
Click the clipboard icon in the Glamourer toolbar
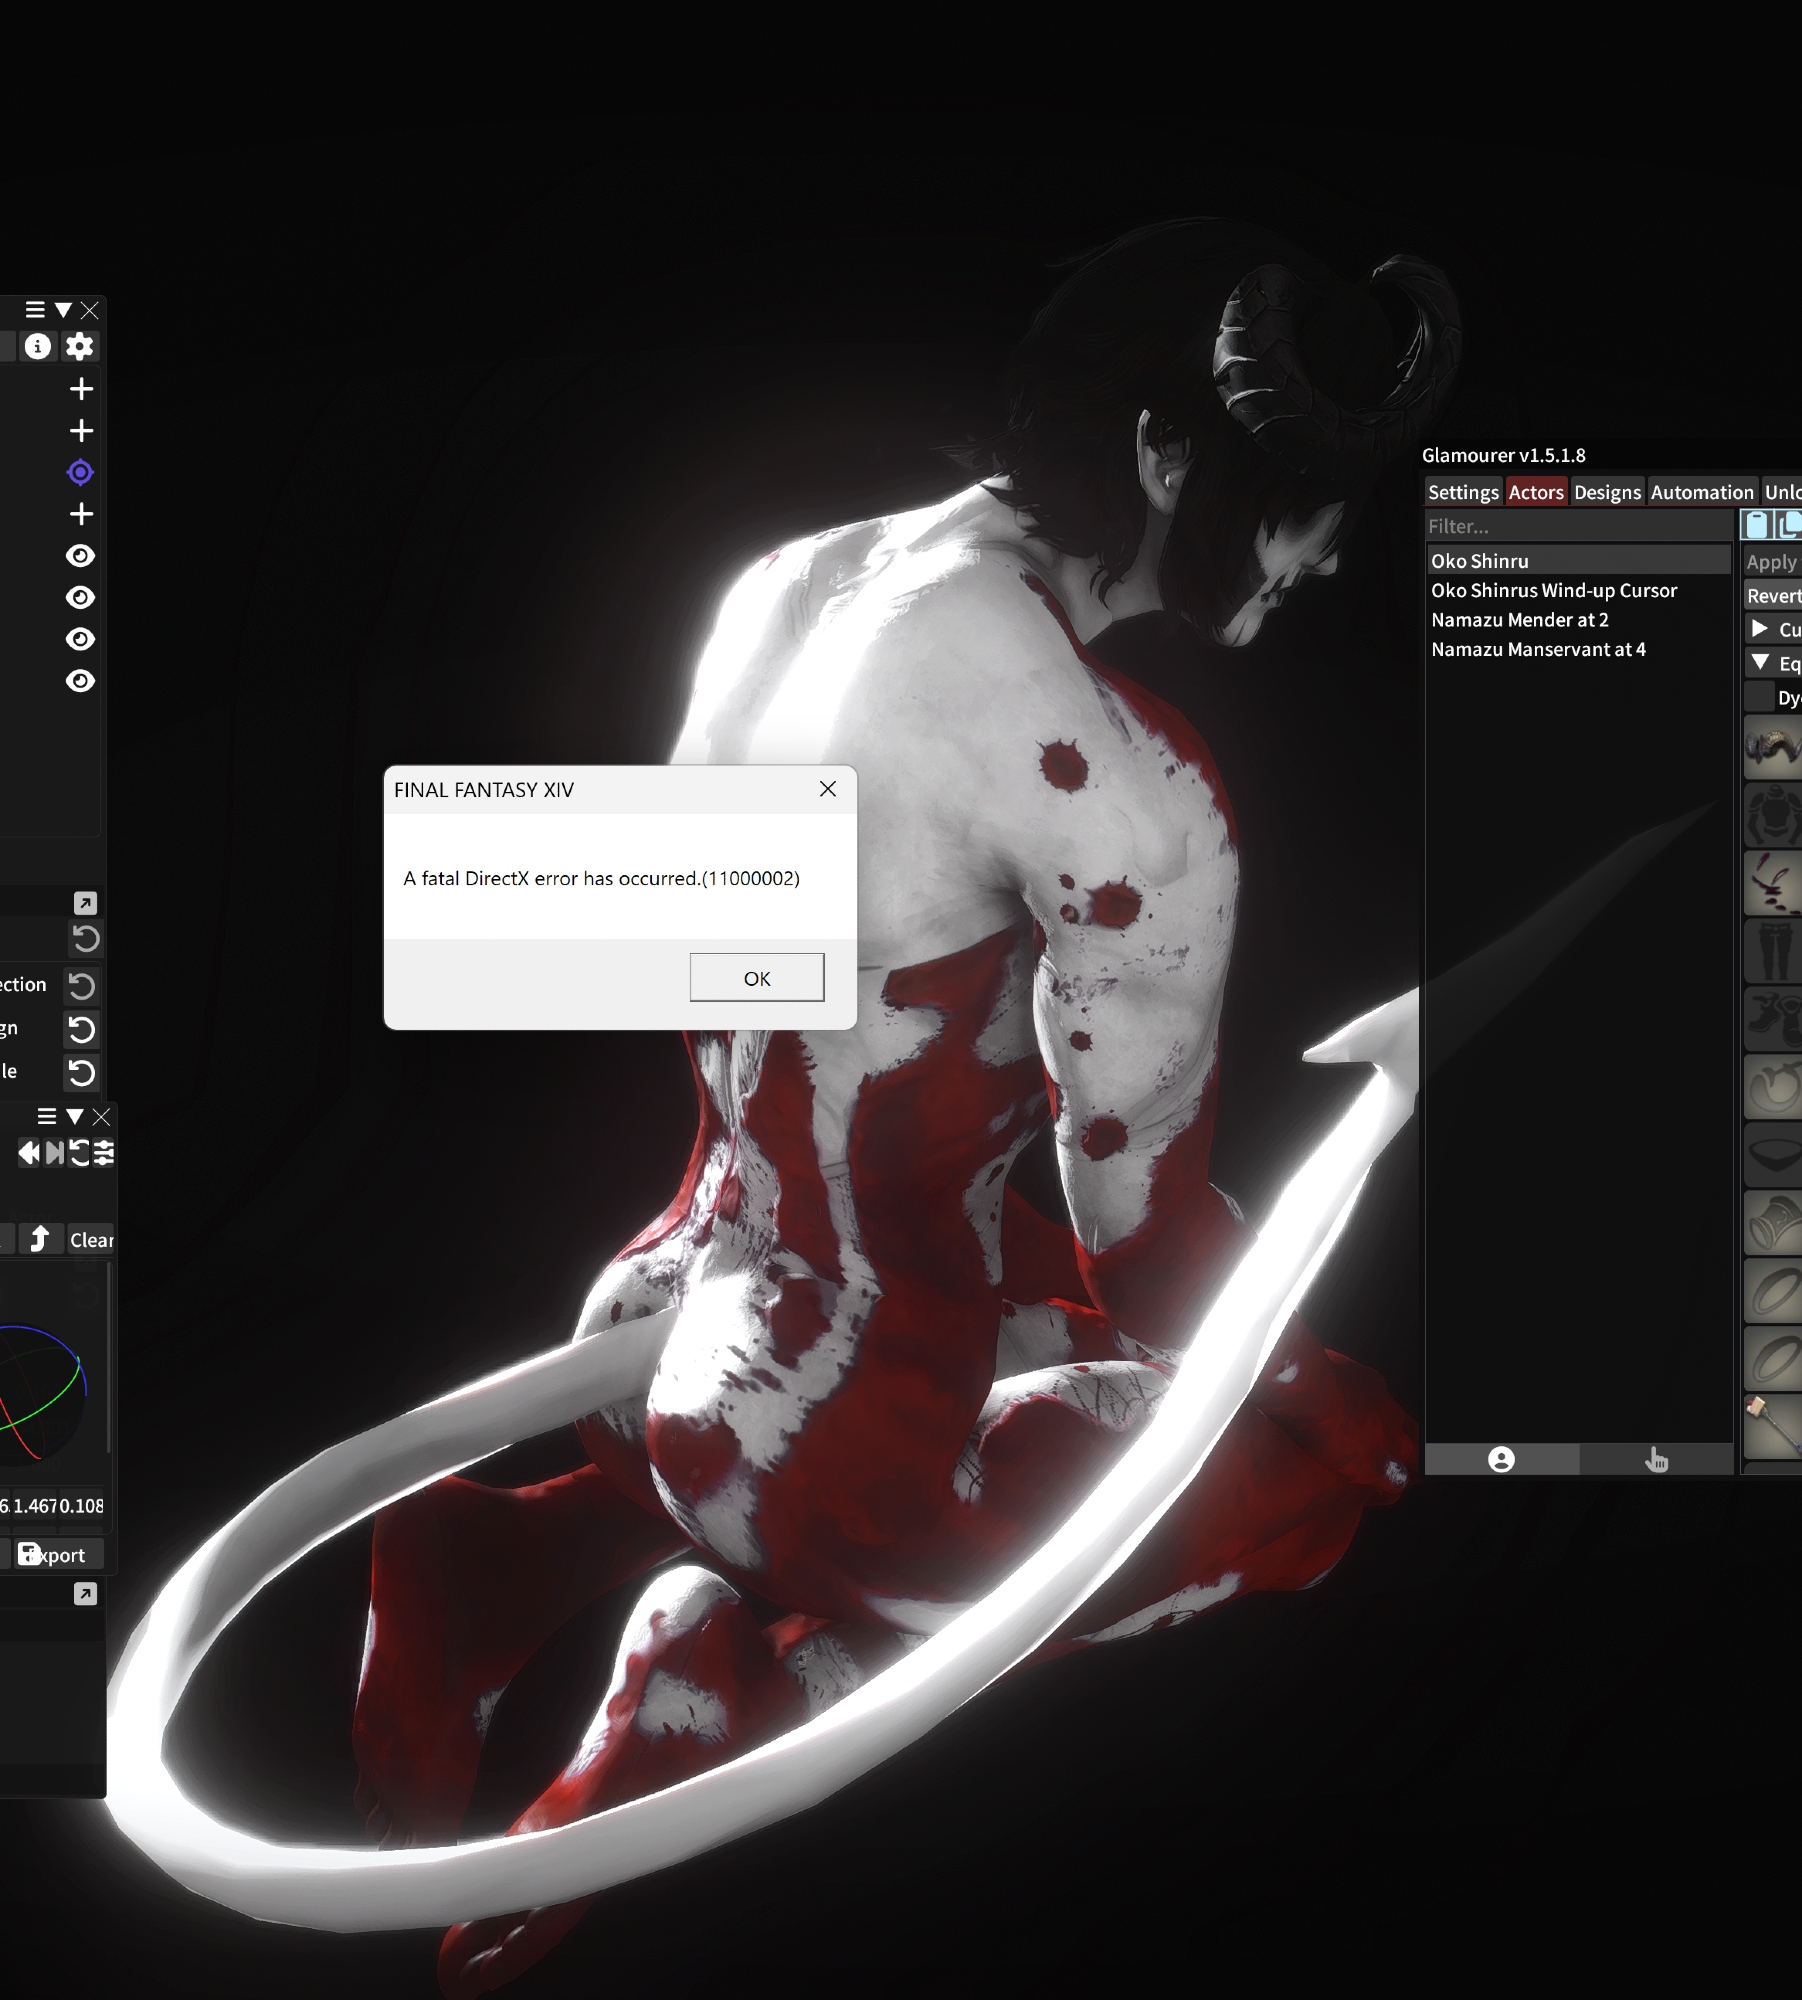[x=1757, y=525]
